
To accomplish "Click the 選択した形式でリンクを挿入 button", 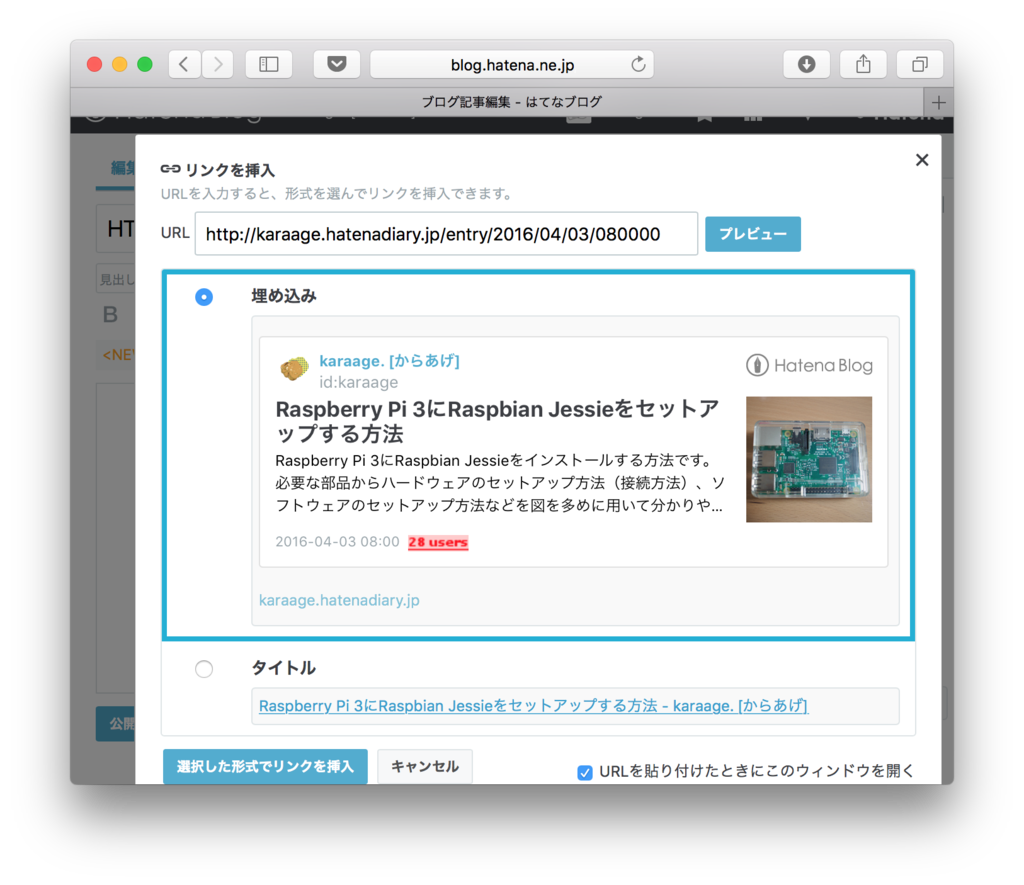I will pos(265,766).
